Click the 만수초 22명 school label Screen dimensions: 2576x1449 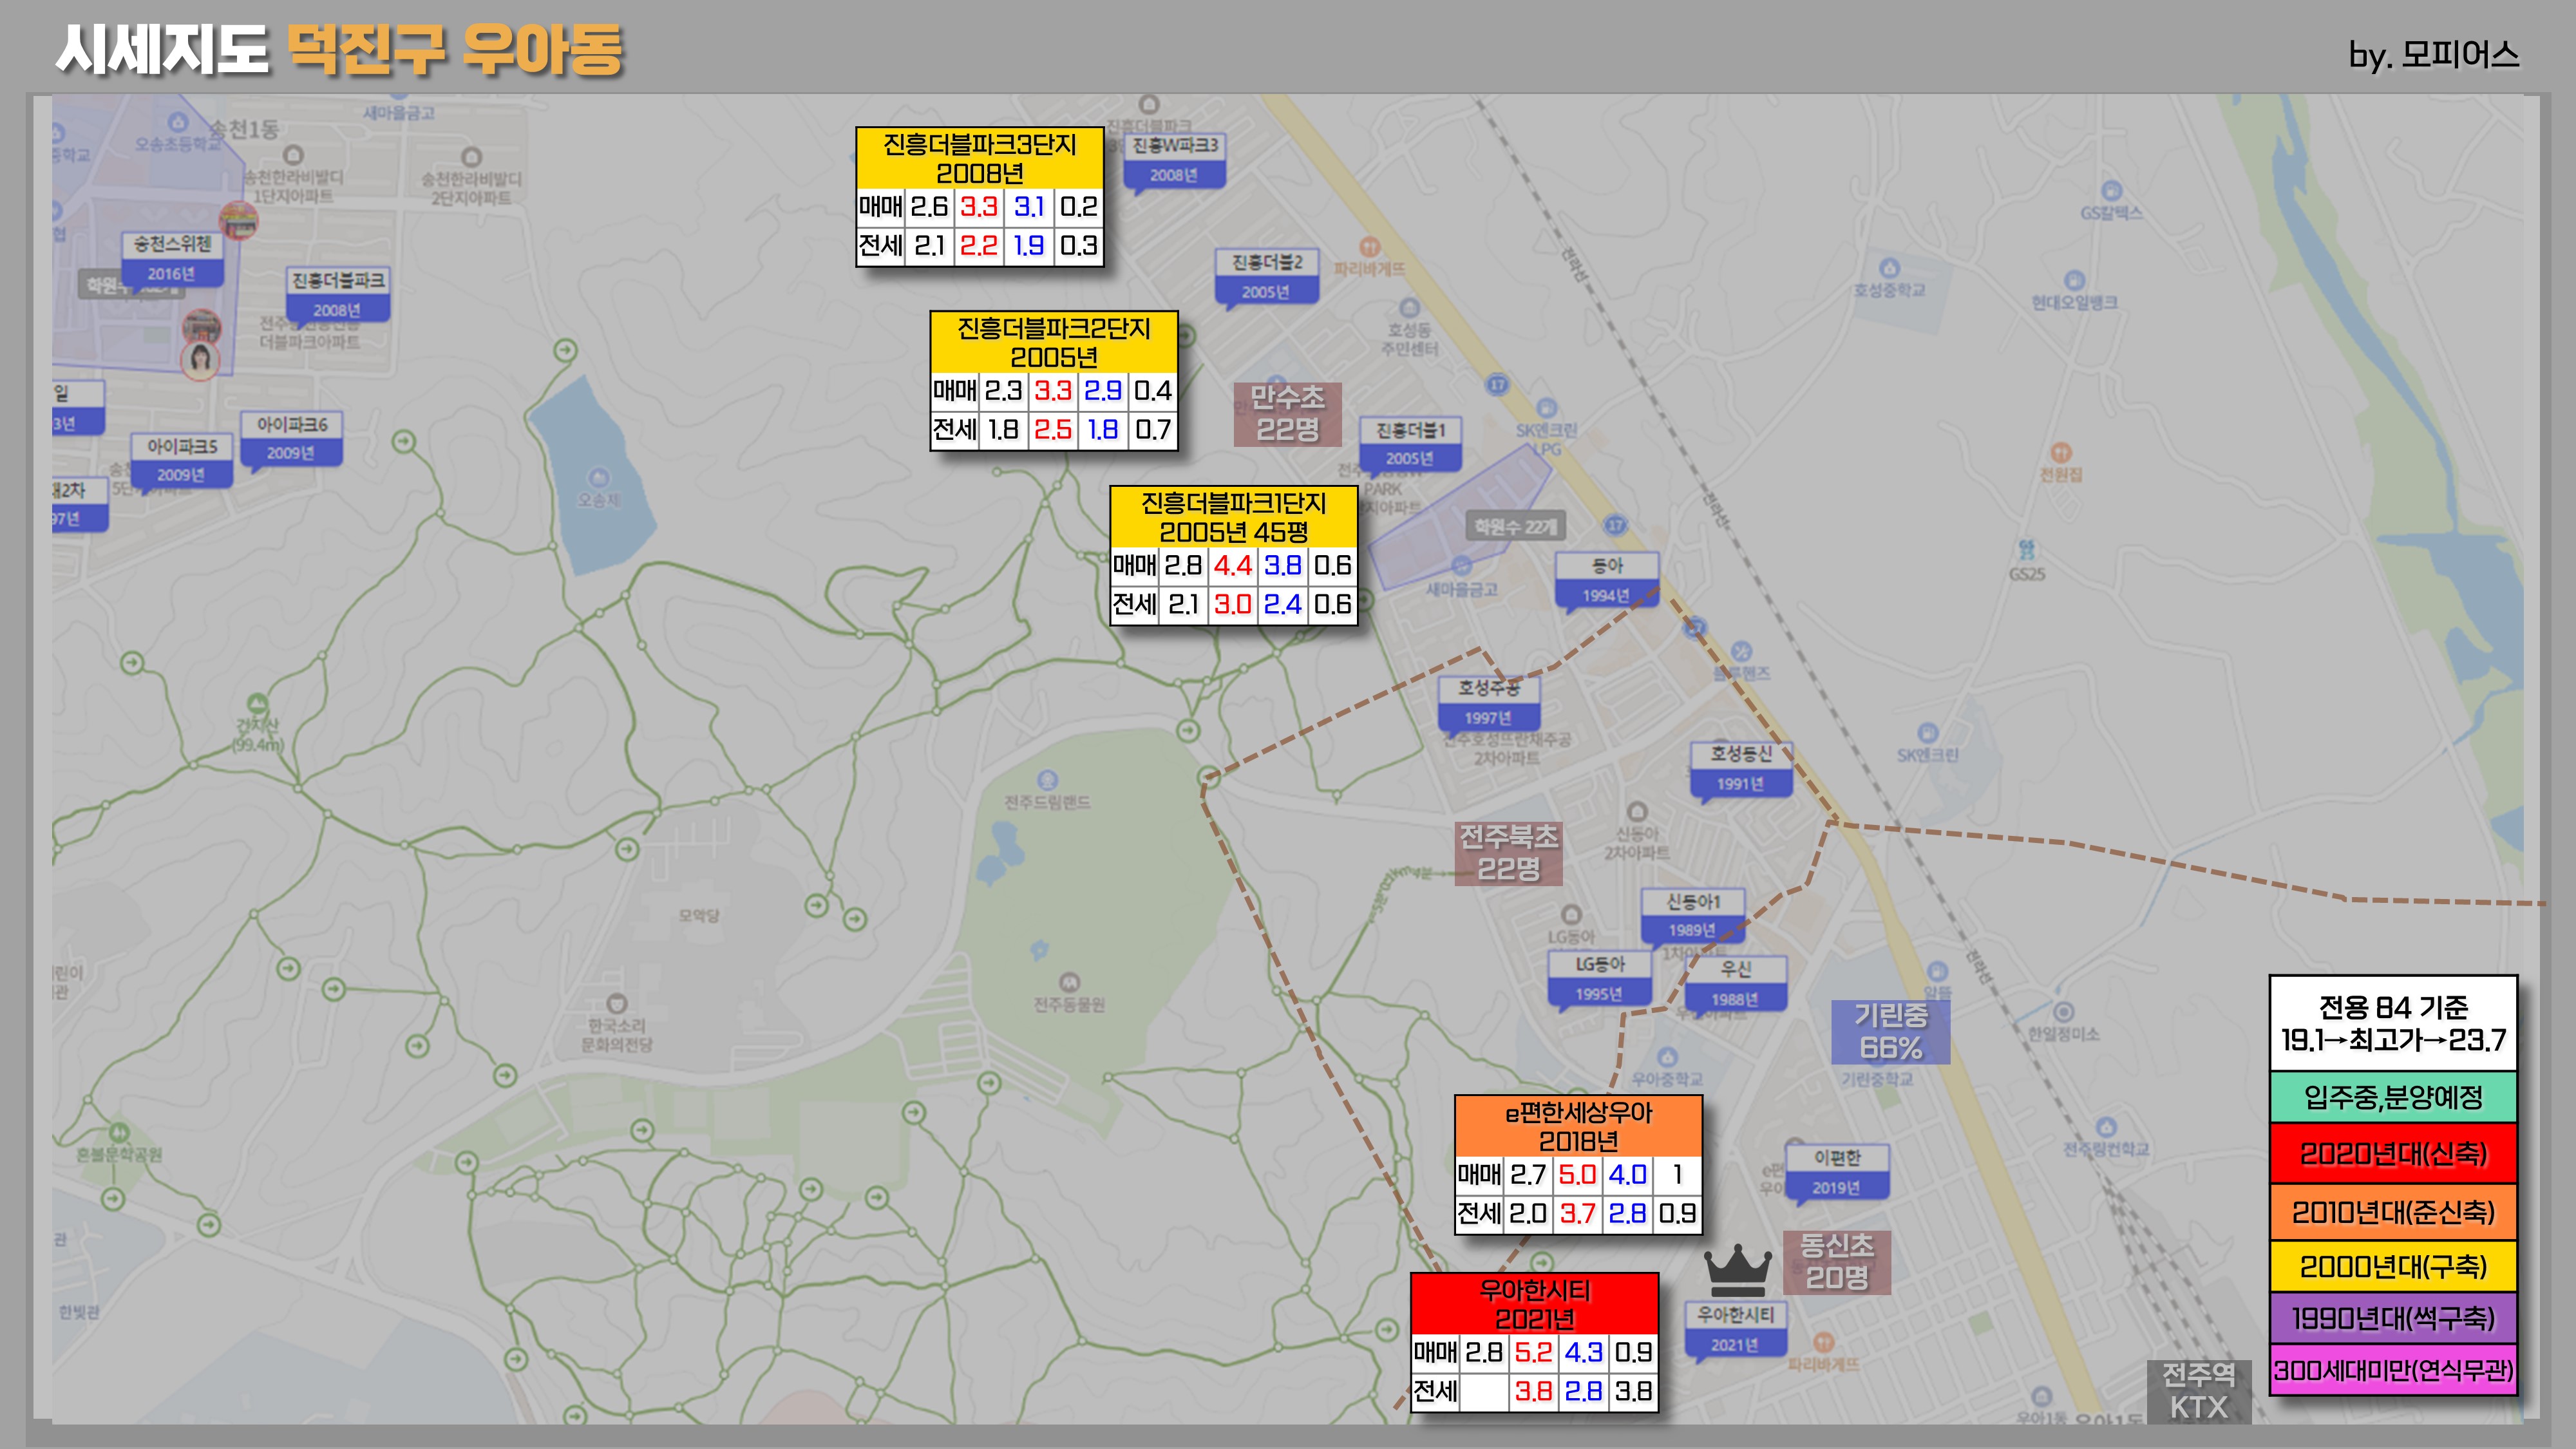point(1287,413)
